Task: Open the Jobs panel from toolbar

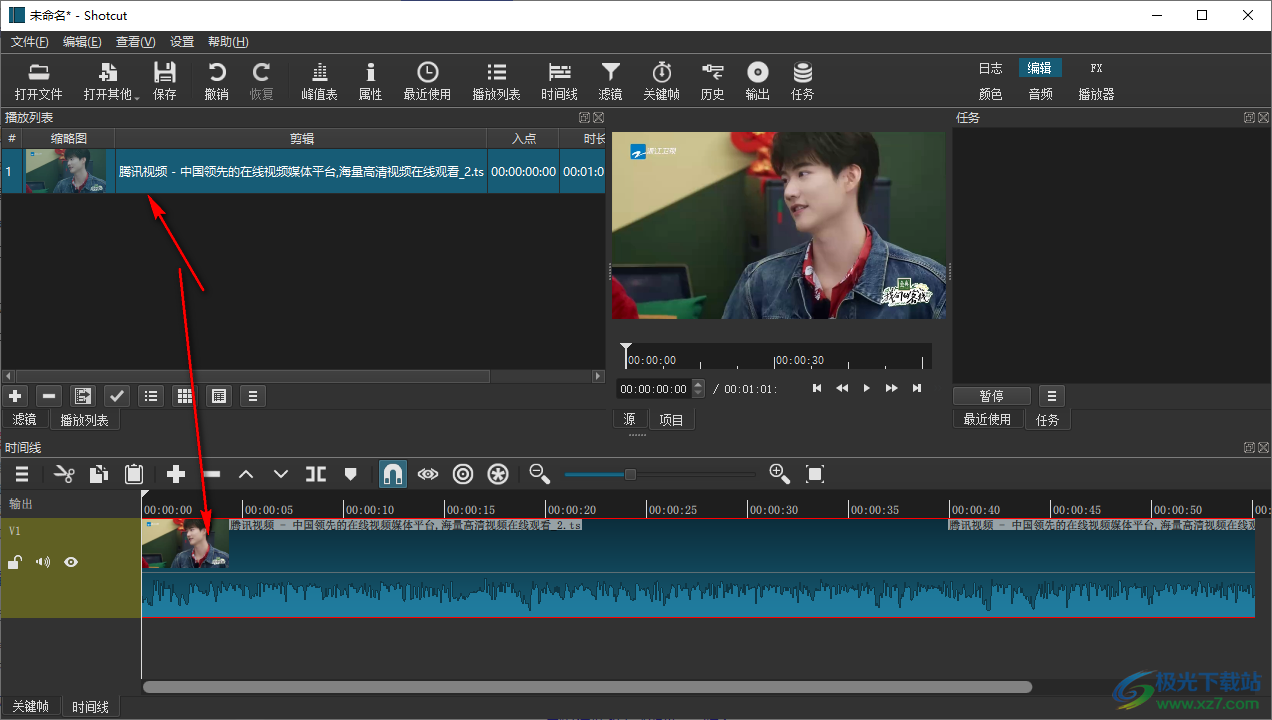Action: pos(802,81)
